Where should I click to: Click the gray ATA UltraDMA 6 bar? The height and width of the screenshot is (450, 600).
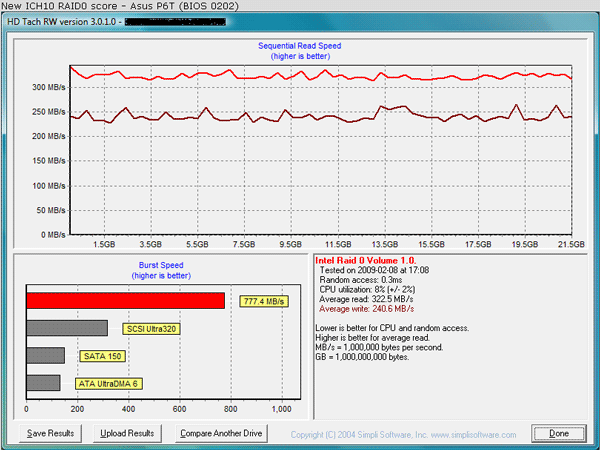[43, 383]
